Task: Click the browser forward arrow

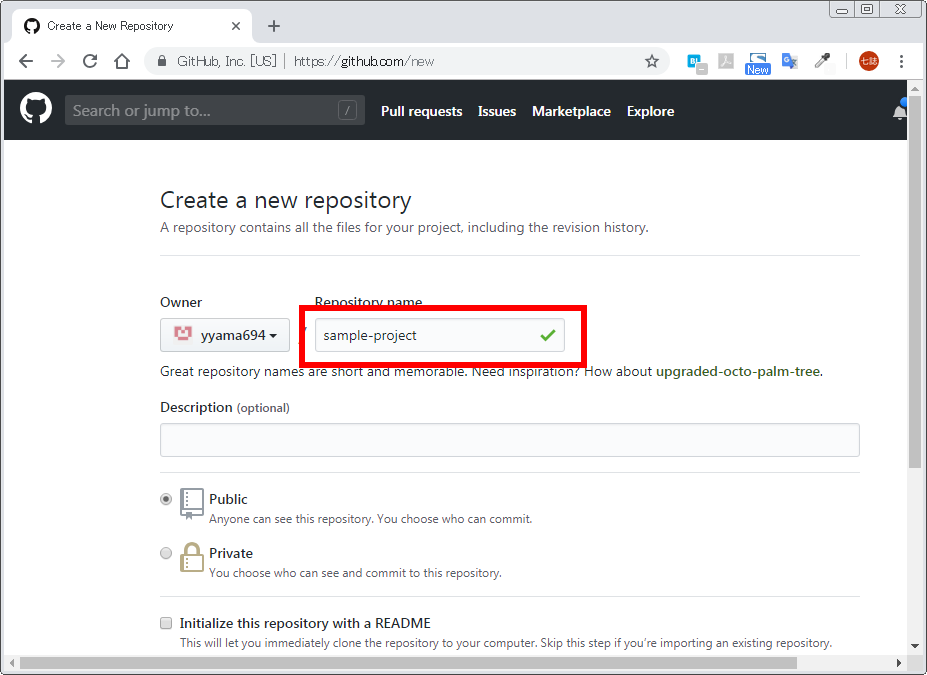Action: point(58,61)
